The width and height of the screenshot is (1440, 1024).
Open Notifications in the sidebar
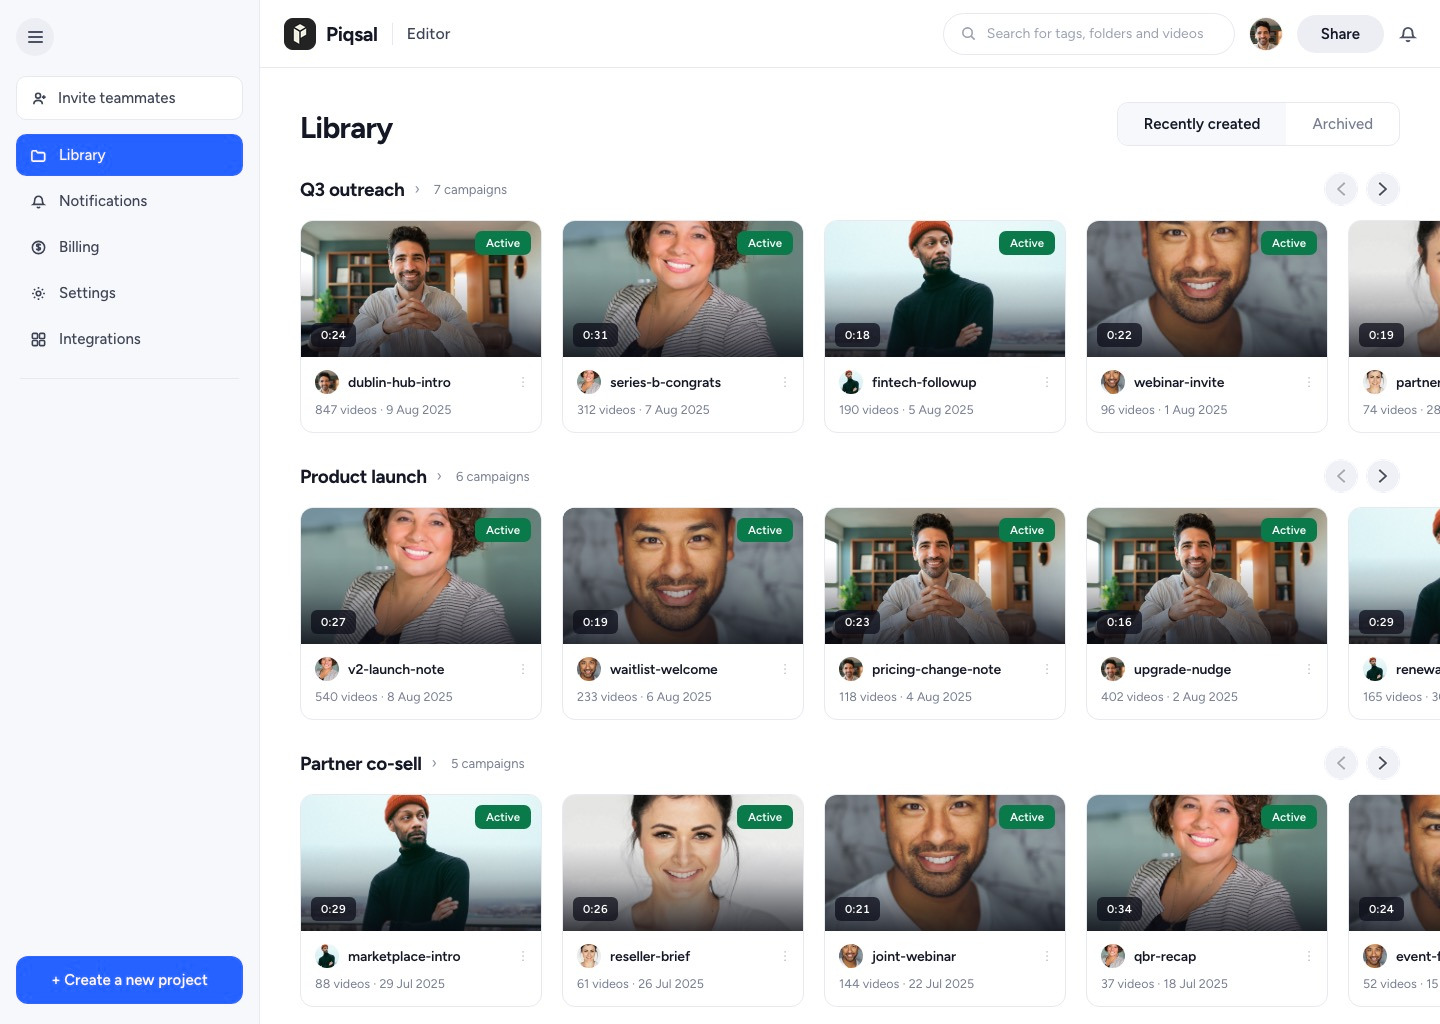(x=129, y=201)
